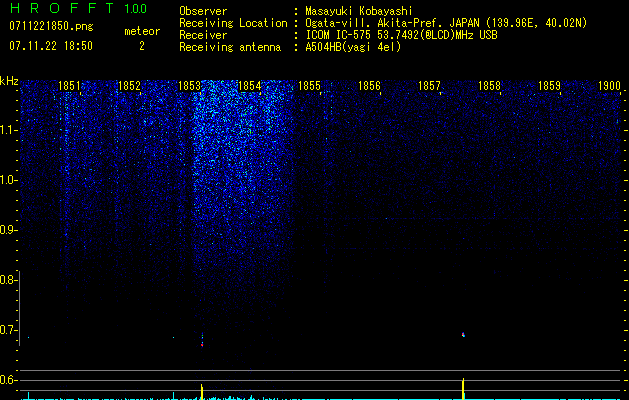
Task: Click the 1851 time marker
Action: click(x=69, y=86)
